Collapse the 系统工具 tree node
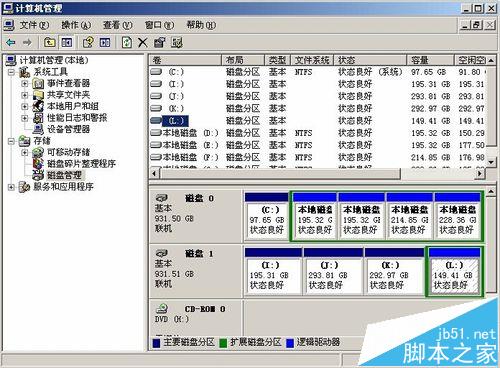This screenshot has height=368, width=500. tap(11, 72)
